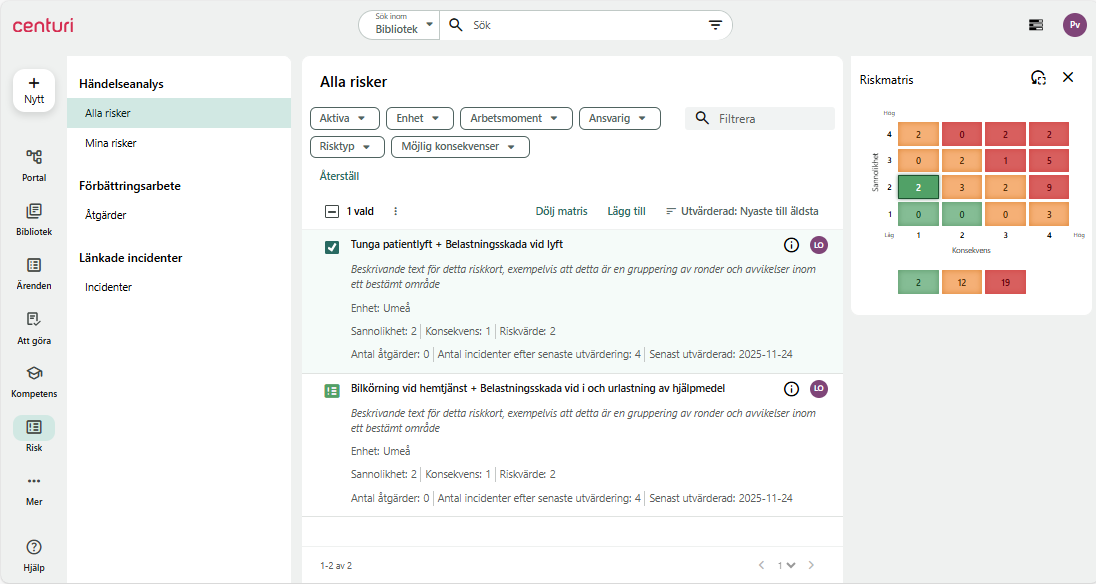
Task: Click the search filter options icon
Action: click(715, 25)
